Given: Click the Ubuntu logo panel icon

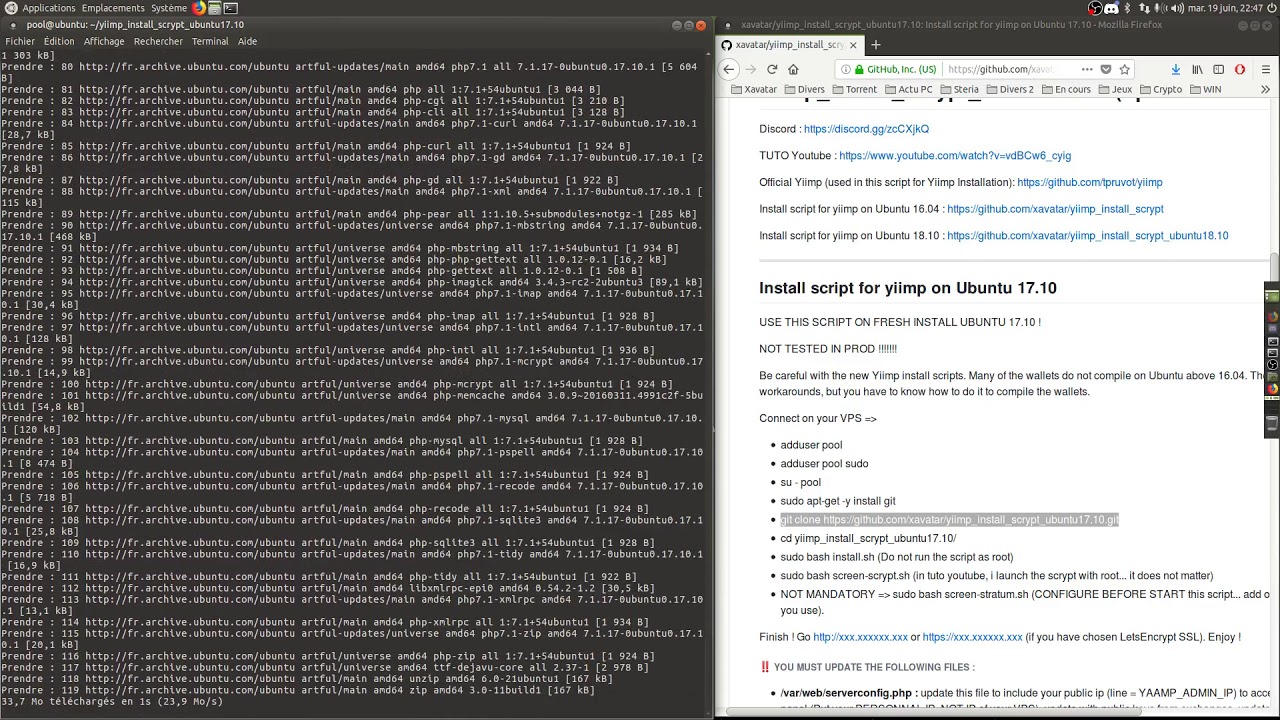Looking at the screenshot, I should point(10,8).
